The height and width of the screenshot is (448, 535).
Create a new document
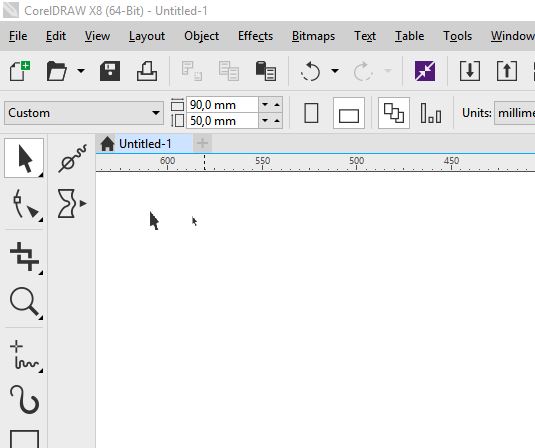[19, 71]
